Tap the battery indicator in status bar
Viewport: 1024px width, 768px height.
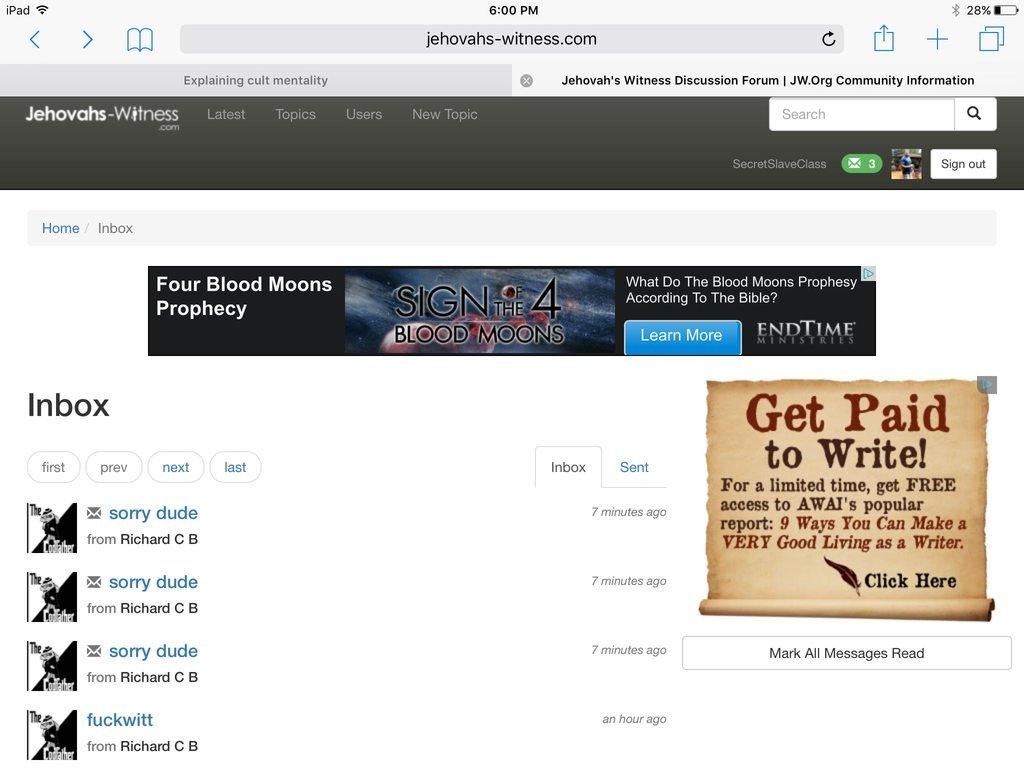pos(1006,10)
